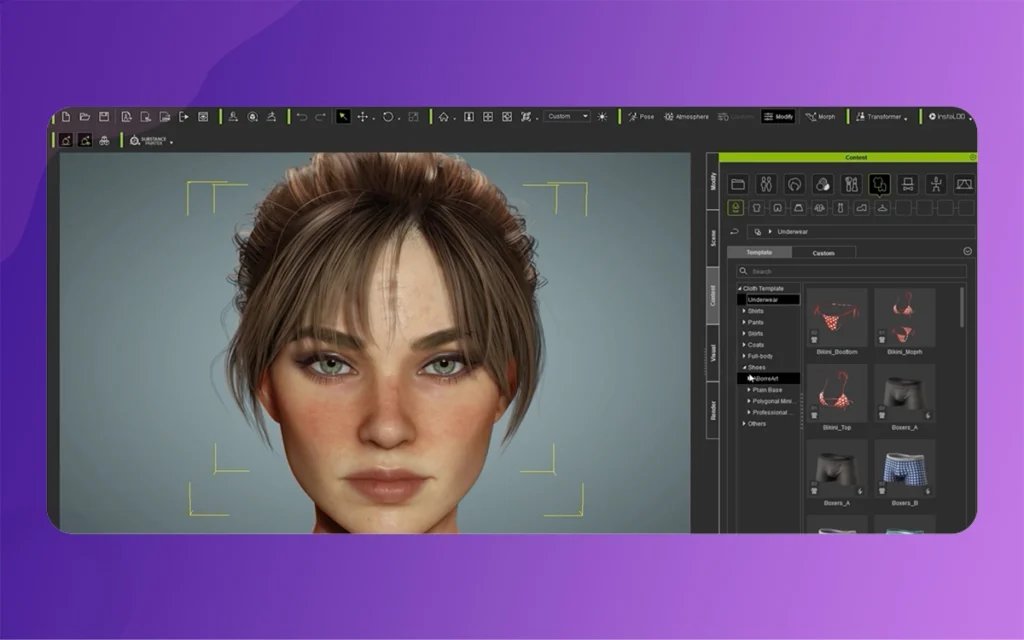Open the InstaLOD dropdown arrow
This screenshot has width=1024, height=640.
click(x=970, y=118)
